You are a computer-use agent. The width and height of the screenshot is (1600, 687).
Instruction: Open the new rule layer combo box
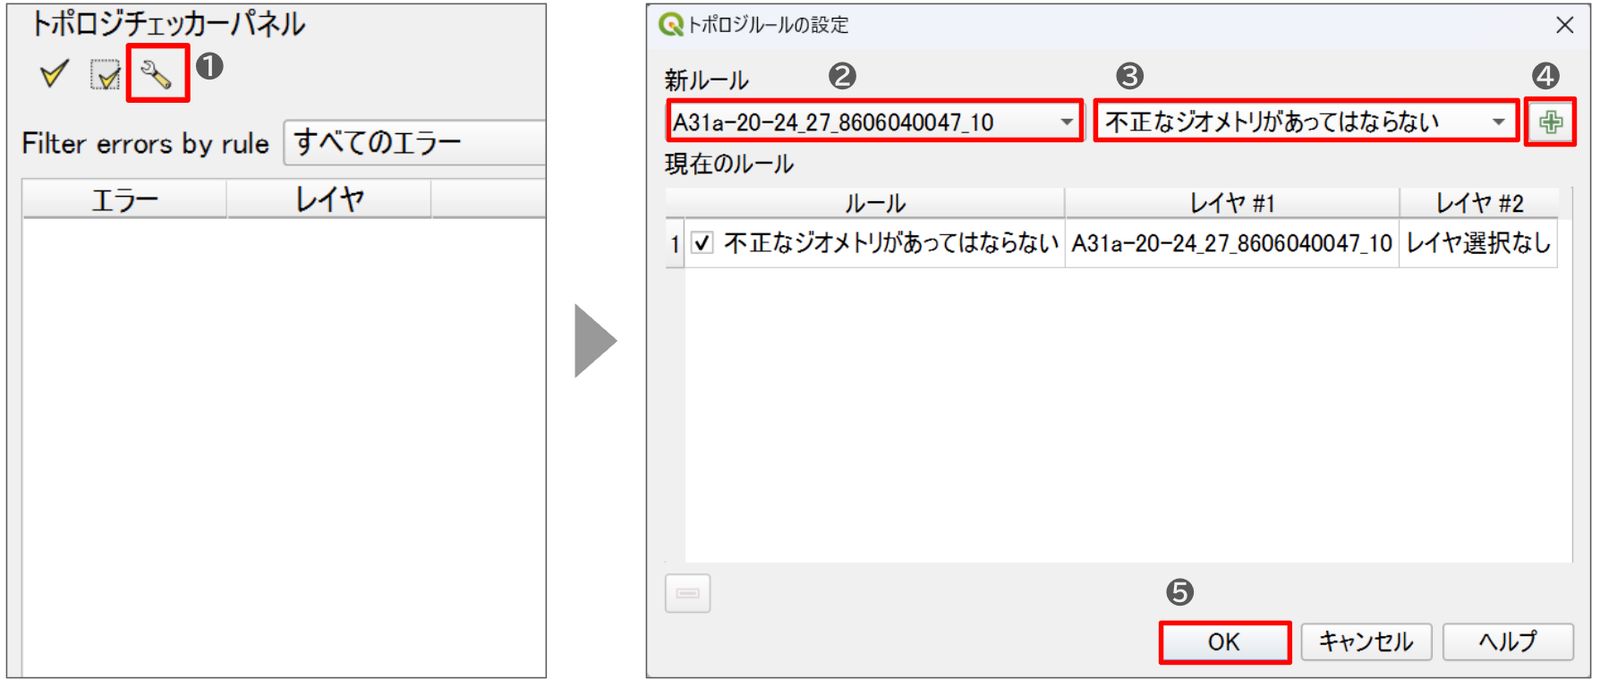click(875, 122)
